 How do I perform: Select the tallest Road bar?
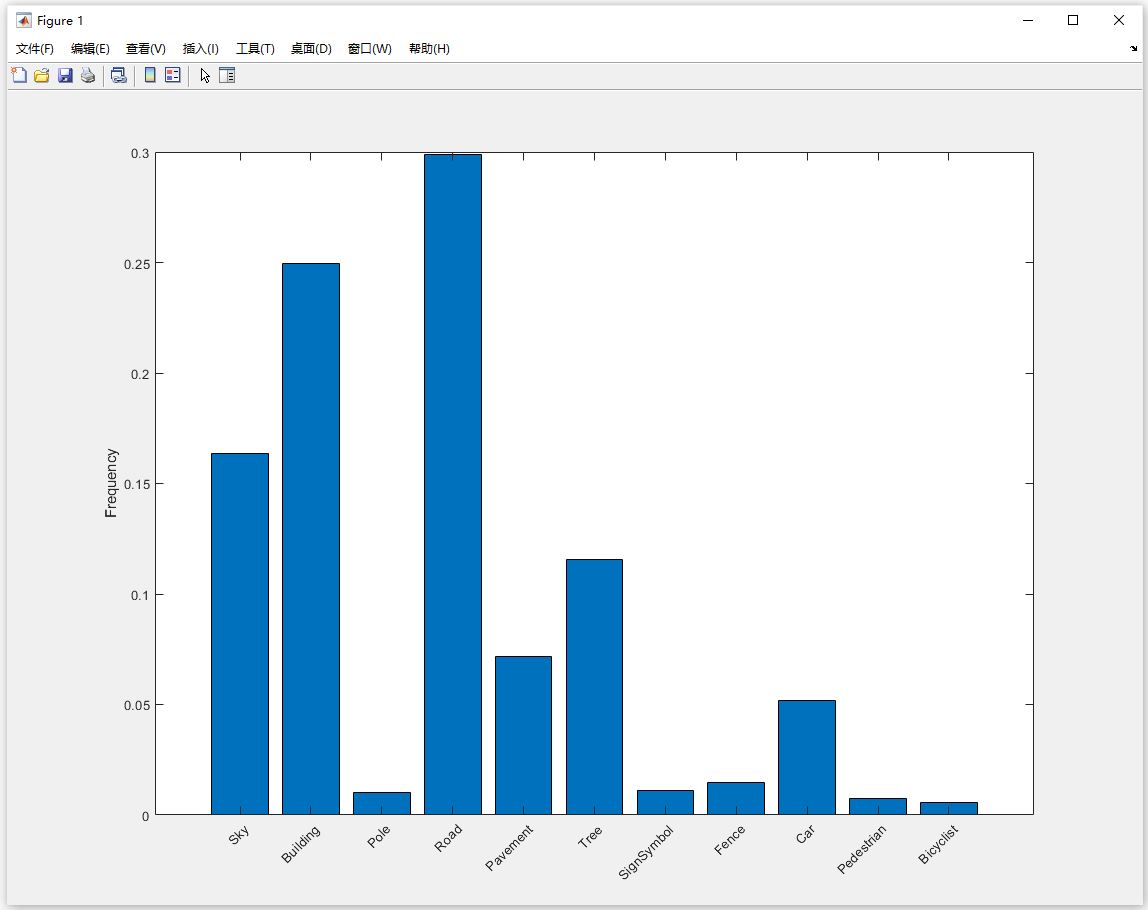point(453,484)
